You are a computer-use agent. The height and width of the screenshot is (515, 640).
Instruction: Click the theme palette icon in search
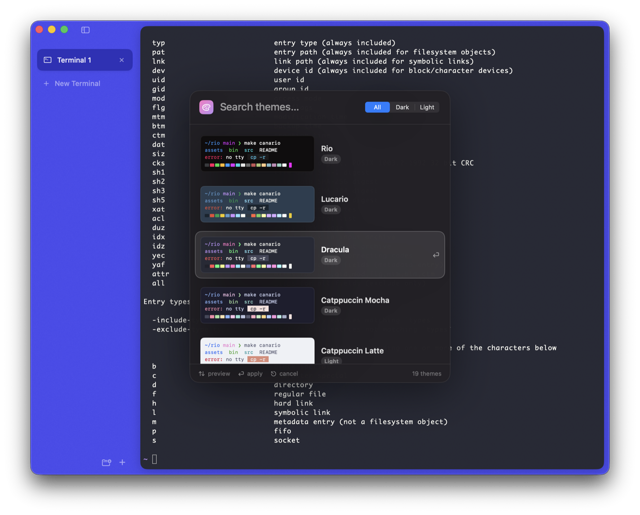click(x=206, y=107)
